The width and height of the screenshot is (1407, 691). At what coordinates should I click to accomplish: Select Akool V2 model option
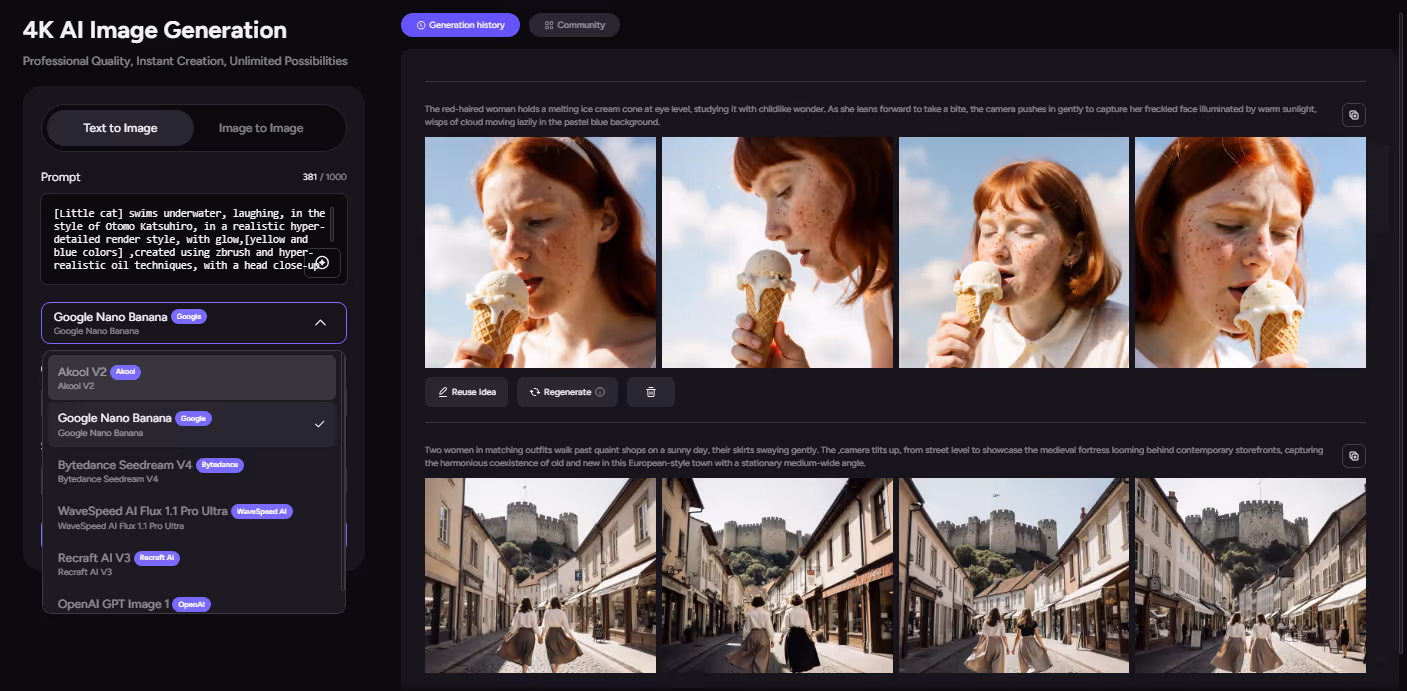(192, 377)
